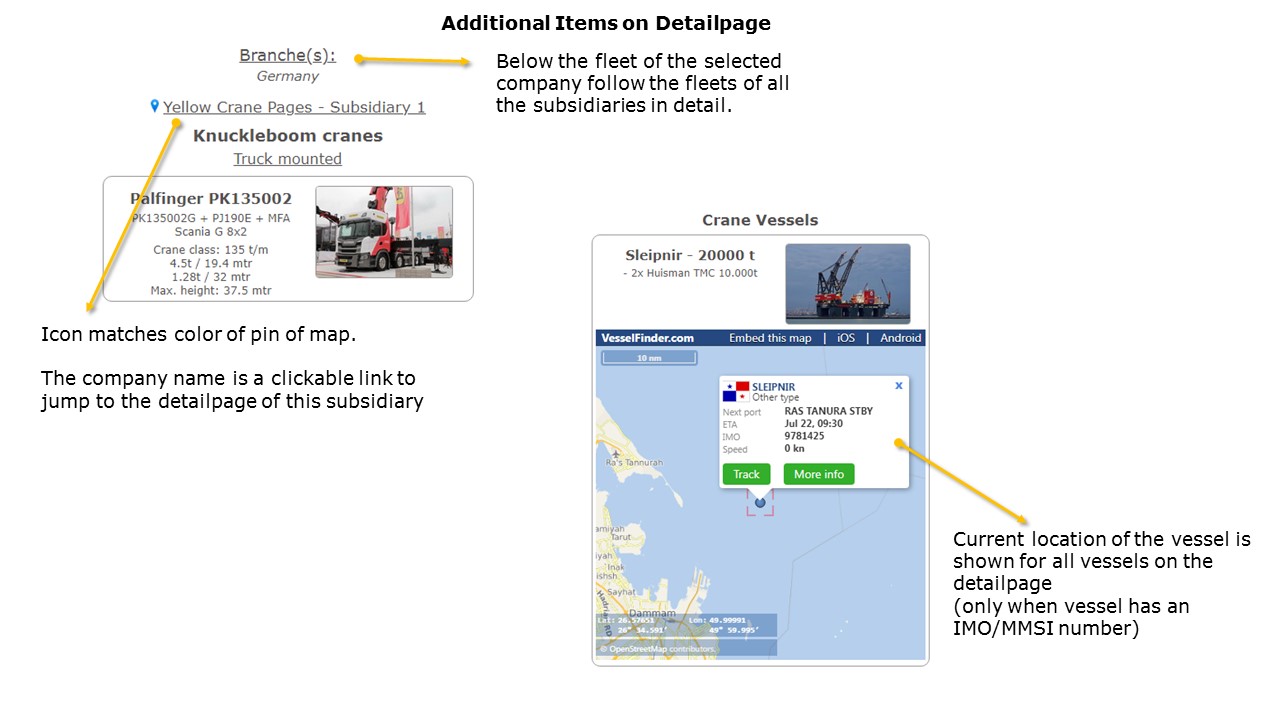Click the Truck mounted link

[287, 159]
